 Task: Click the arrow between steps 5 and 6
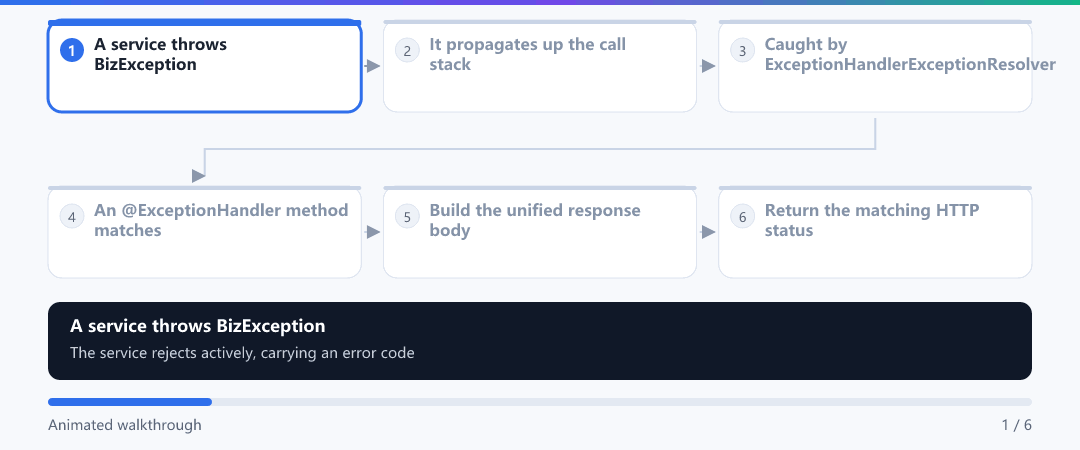[707, 232]
